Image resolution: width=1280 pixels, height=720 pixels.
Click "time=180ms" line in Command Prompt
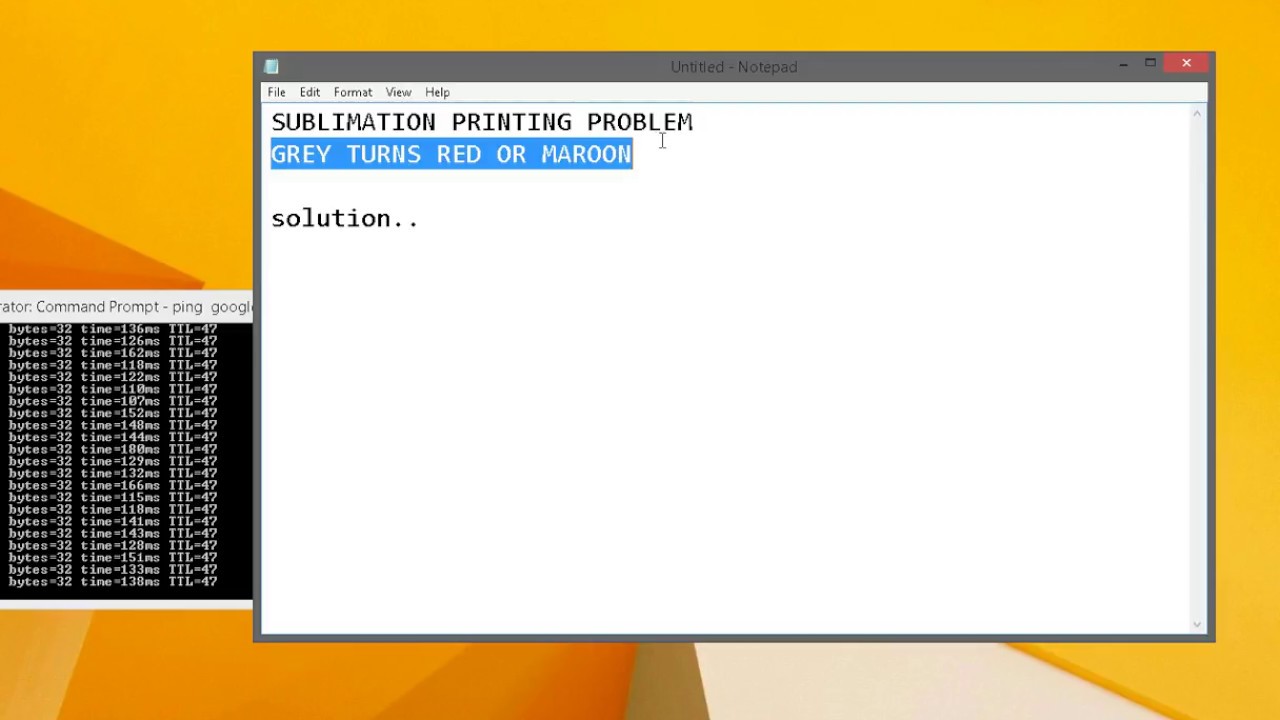point(113,450)
